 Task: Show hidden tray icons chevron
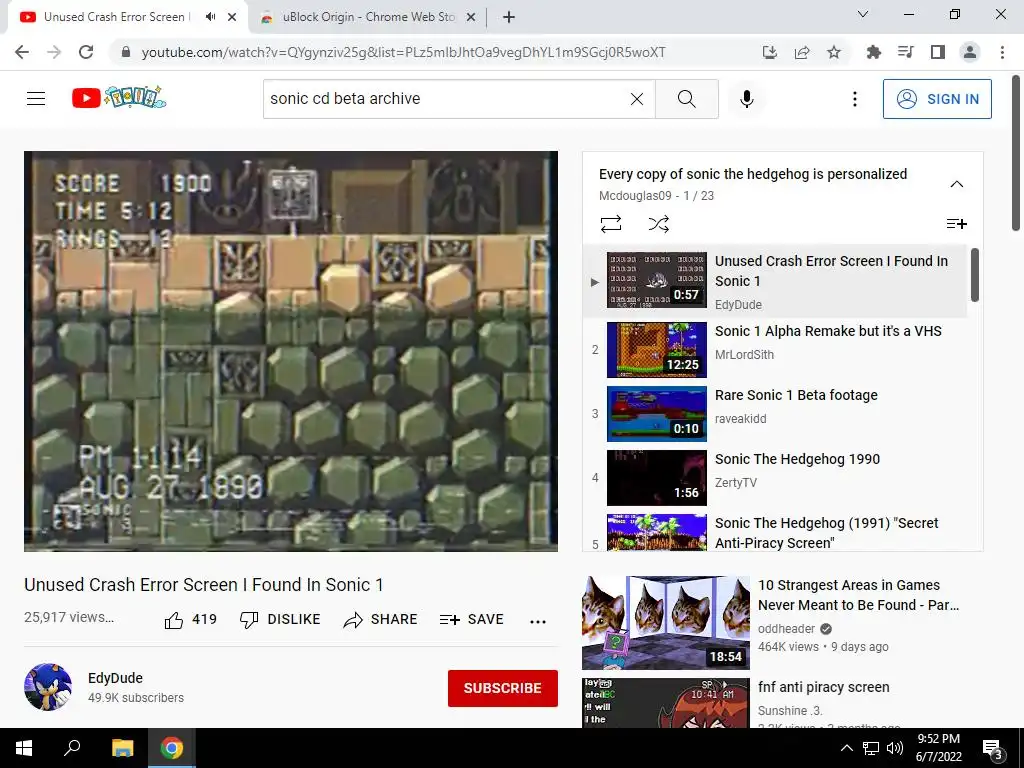click(x=846, y=748)
